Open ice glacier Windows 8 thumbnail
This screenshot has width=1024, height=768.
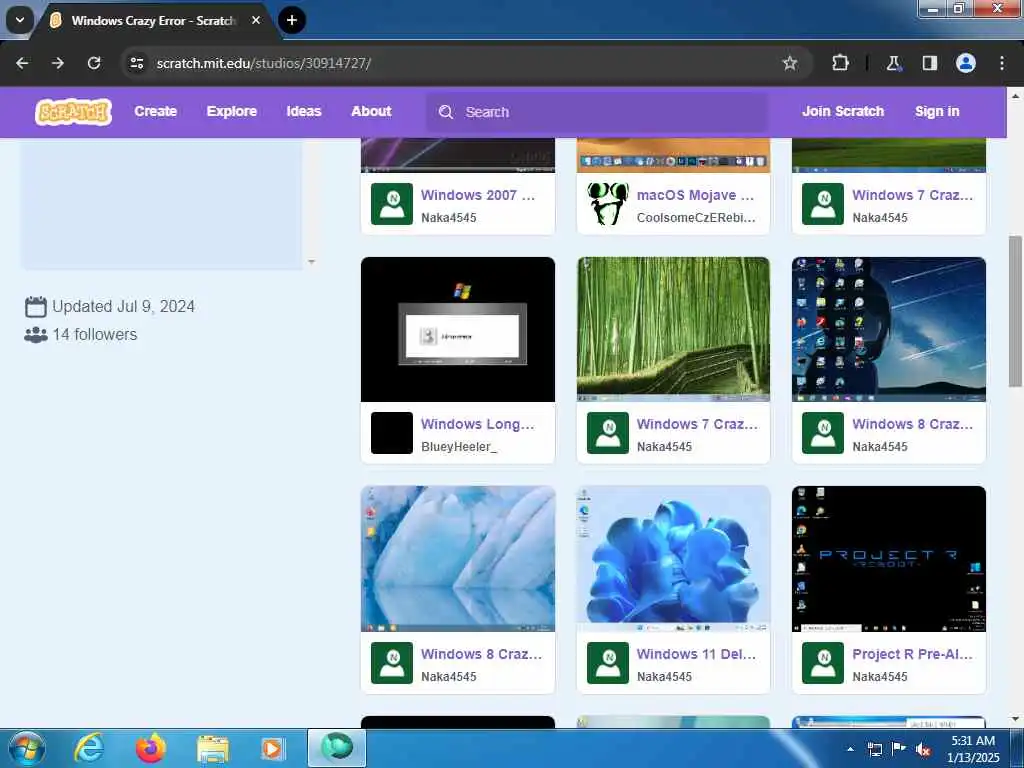tap(458, 558)
